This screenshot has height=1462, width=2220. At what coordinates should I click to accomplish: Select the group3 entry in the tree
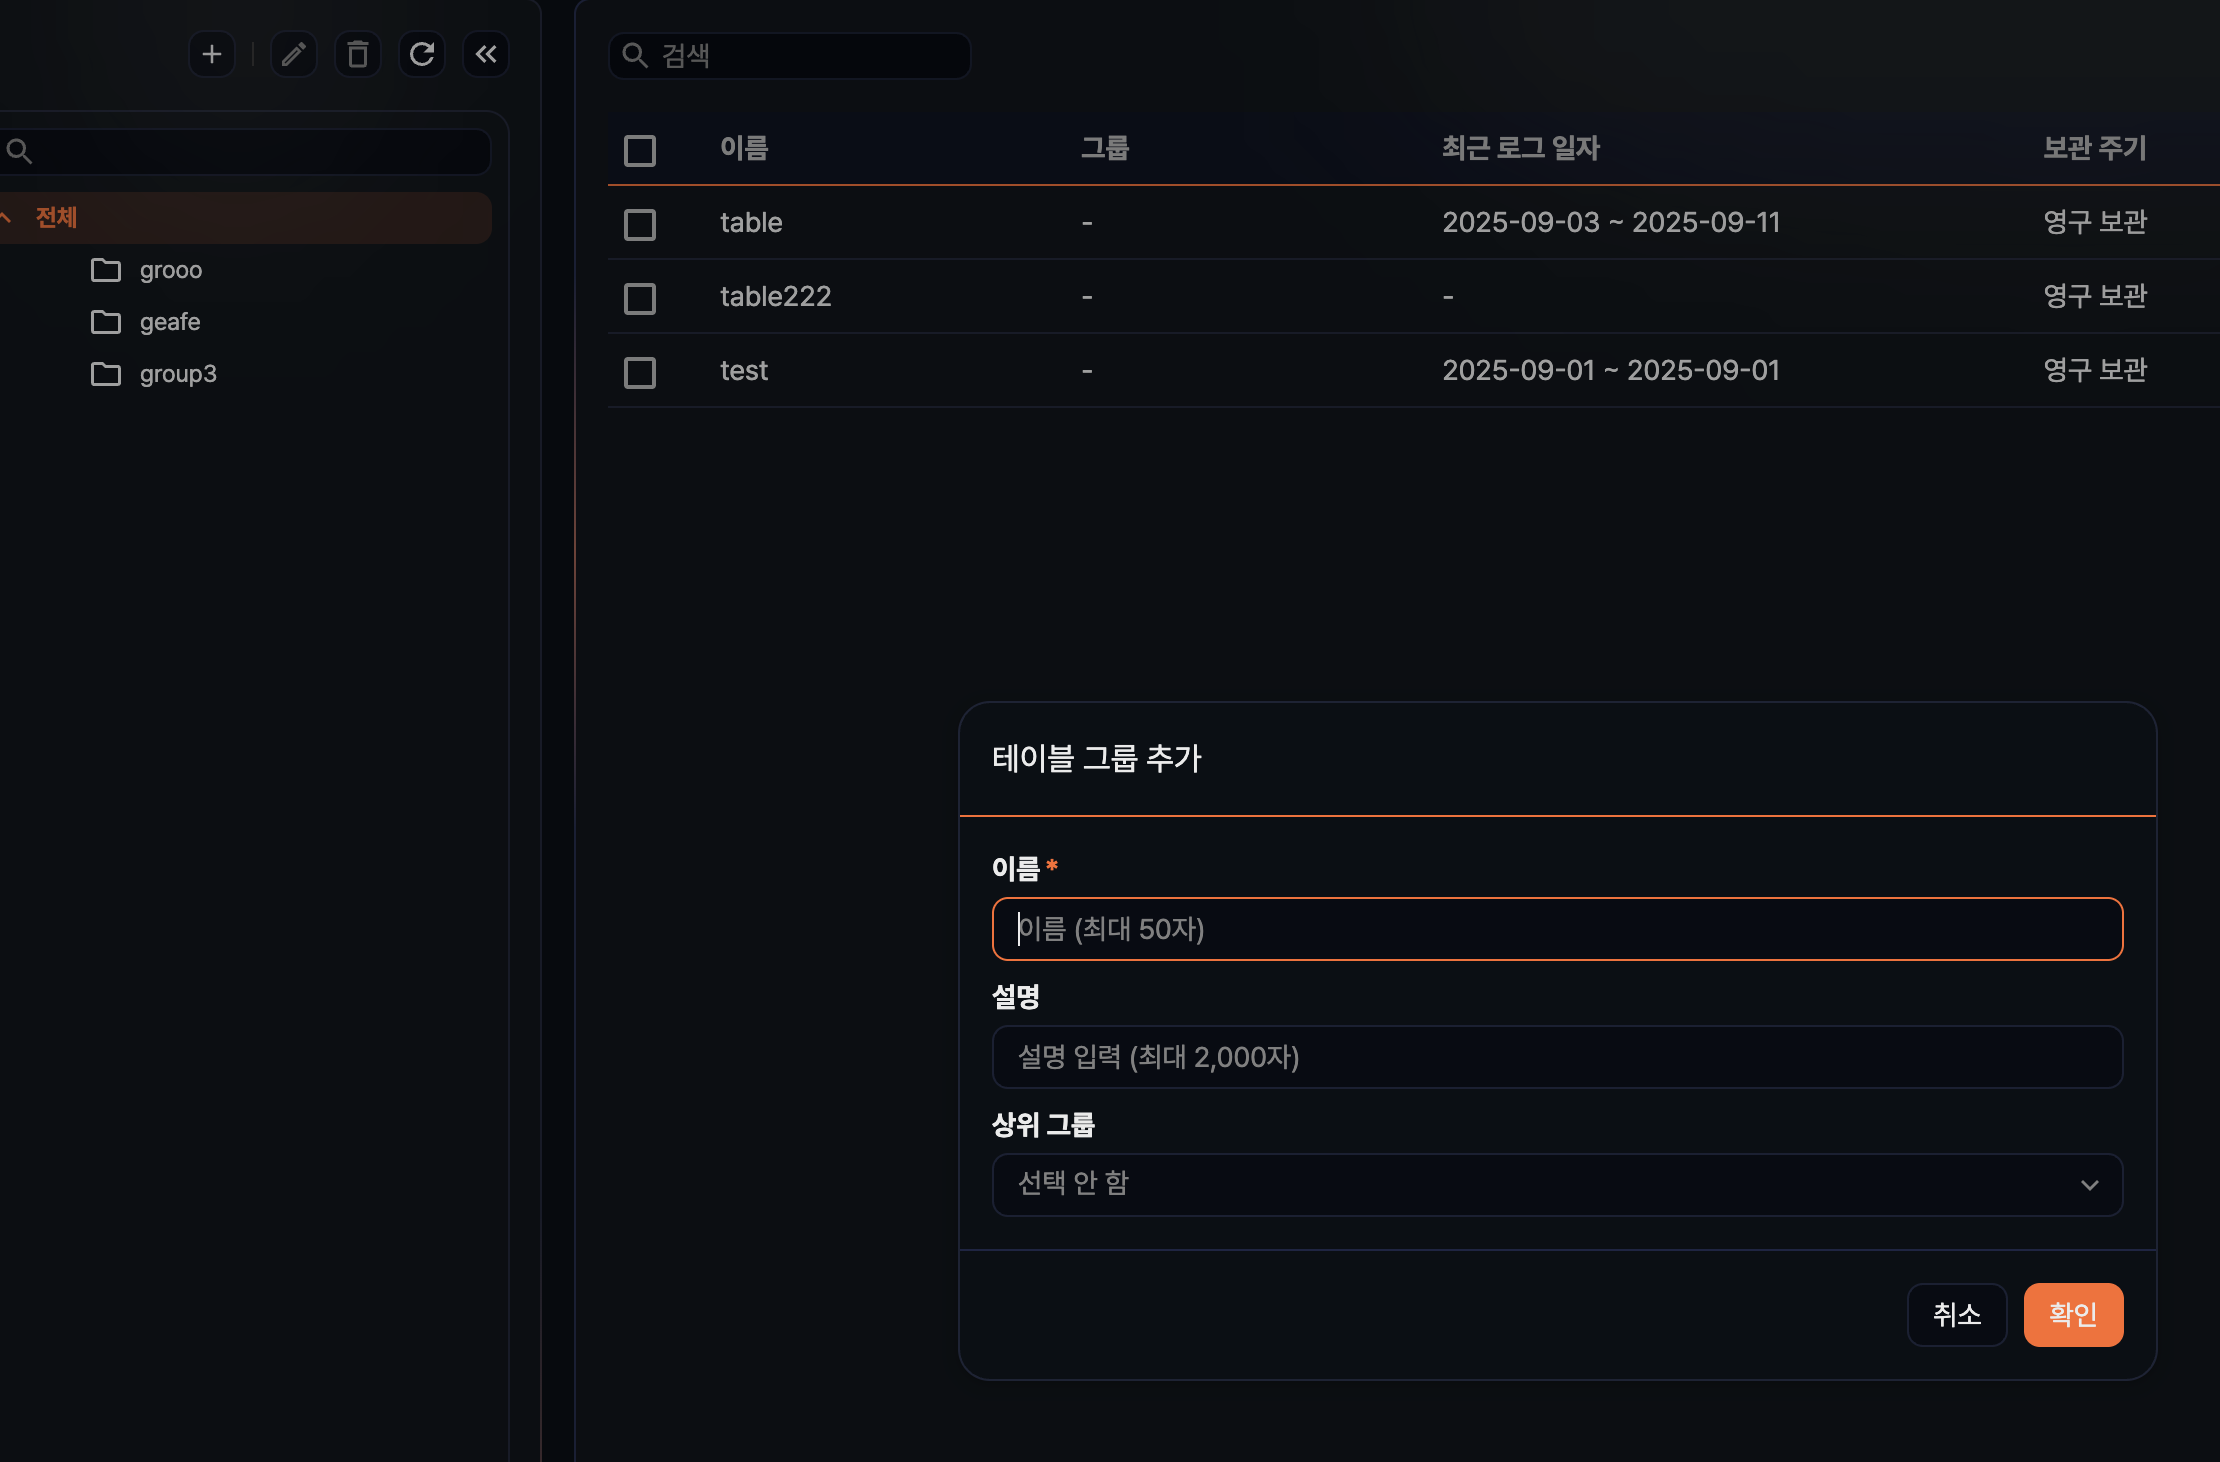(x=176, y=374)
